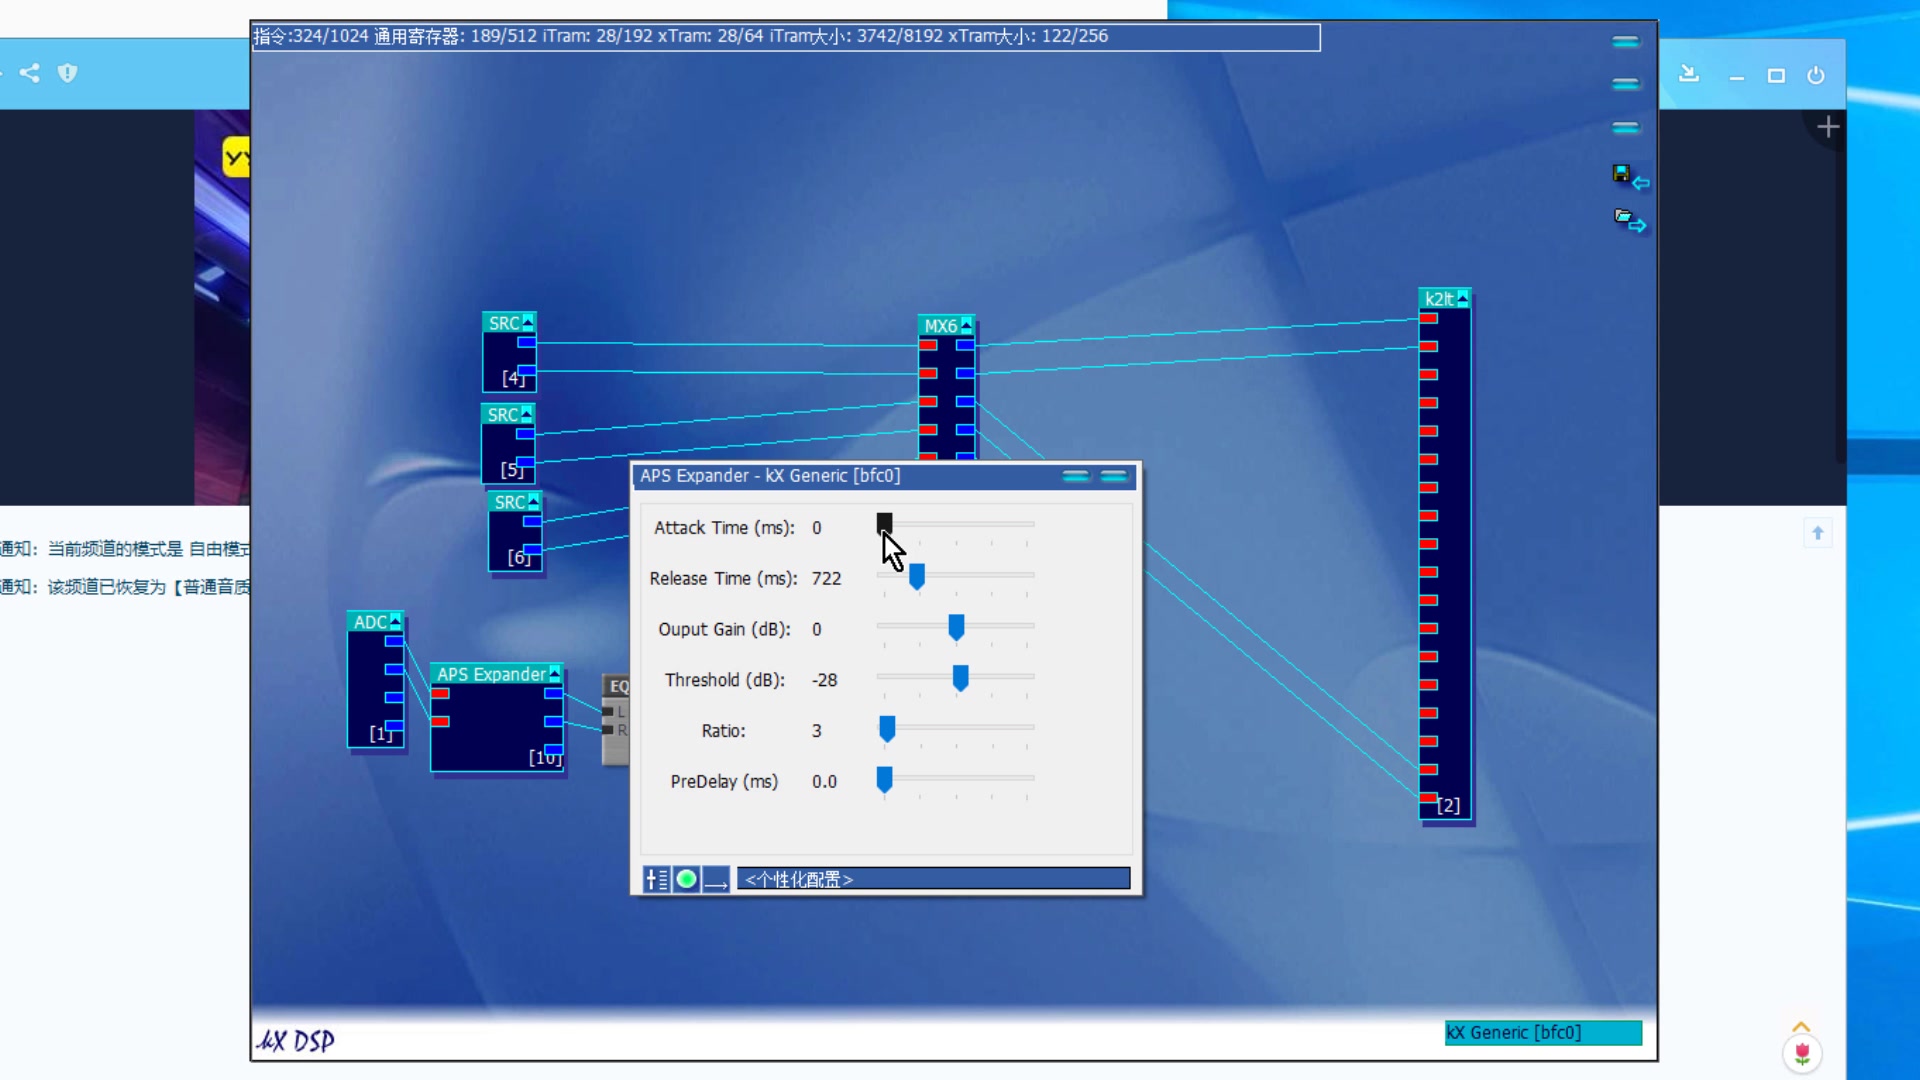Click the plus icon in background window
This screenshot has width=1920, height=1080.
coord(1828,127)
